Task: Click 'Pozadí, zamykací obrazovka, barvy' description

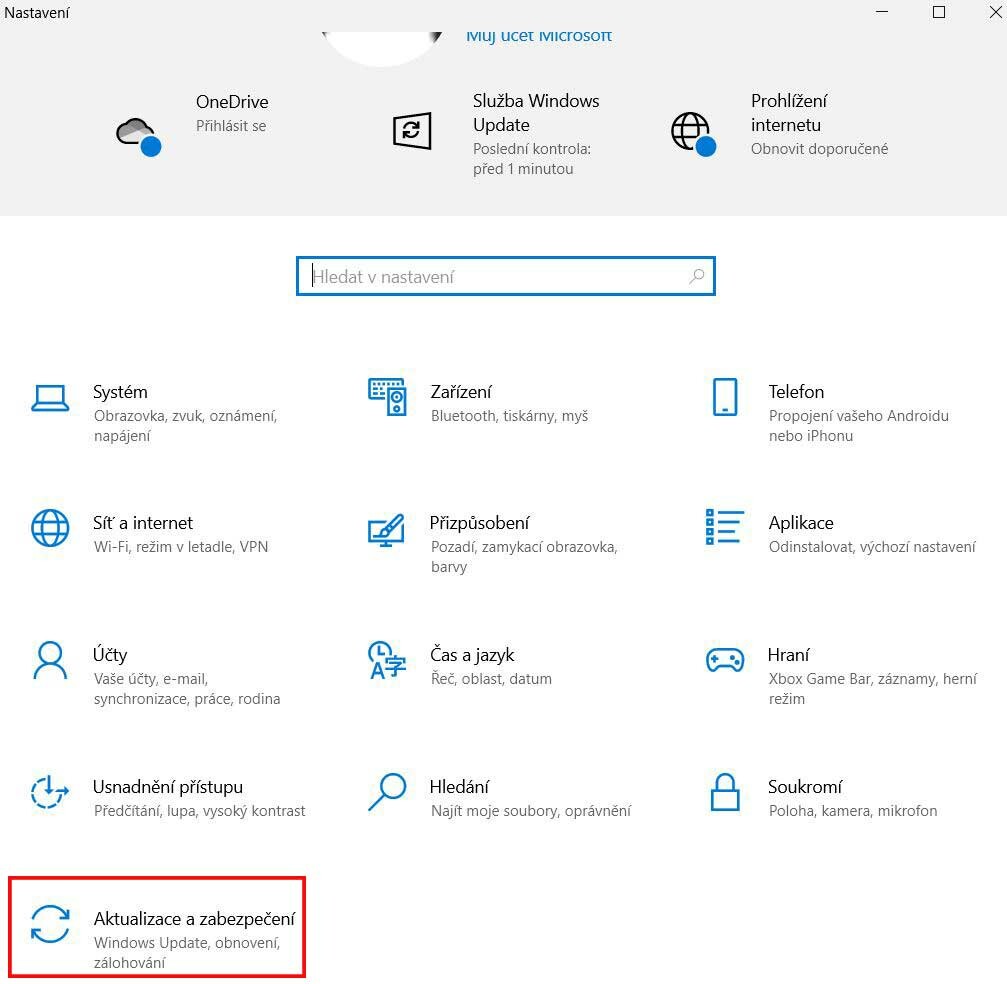Action: (523, 557)
